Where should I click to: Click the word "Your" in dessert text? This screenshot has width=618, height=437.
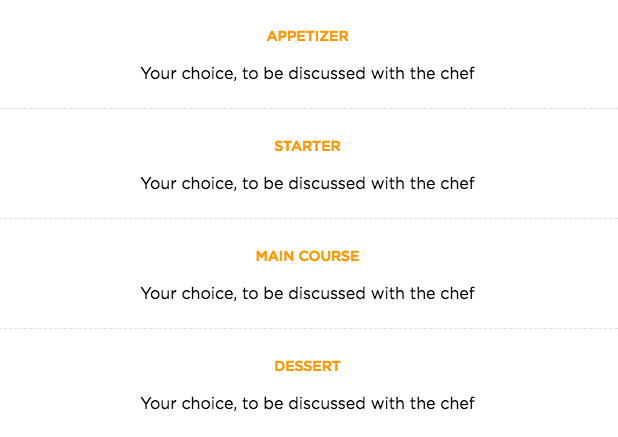[x=158, y=403]
